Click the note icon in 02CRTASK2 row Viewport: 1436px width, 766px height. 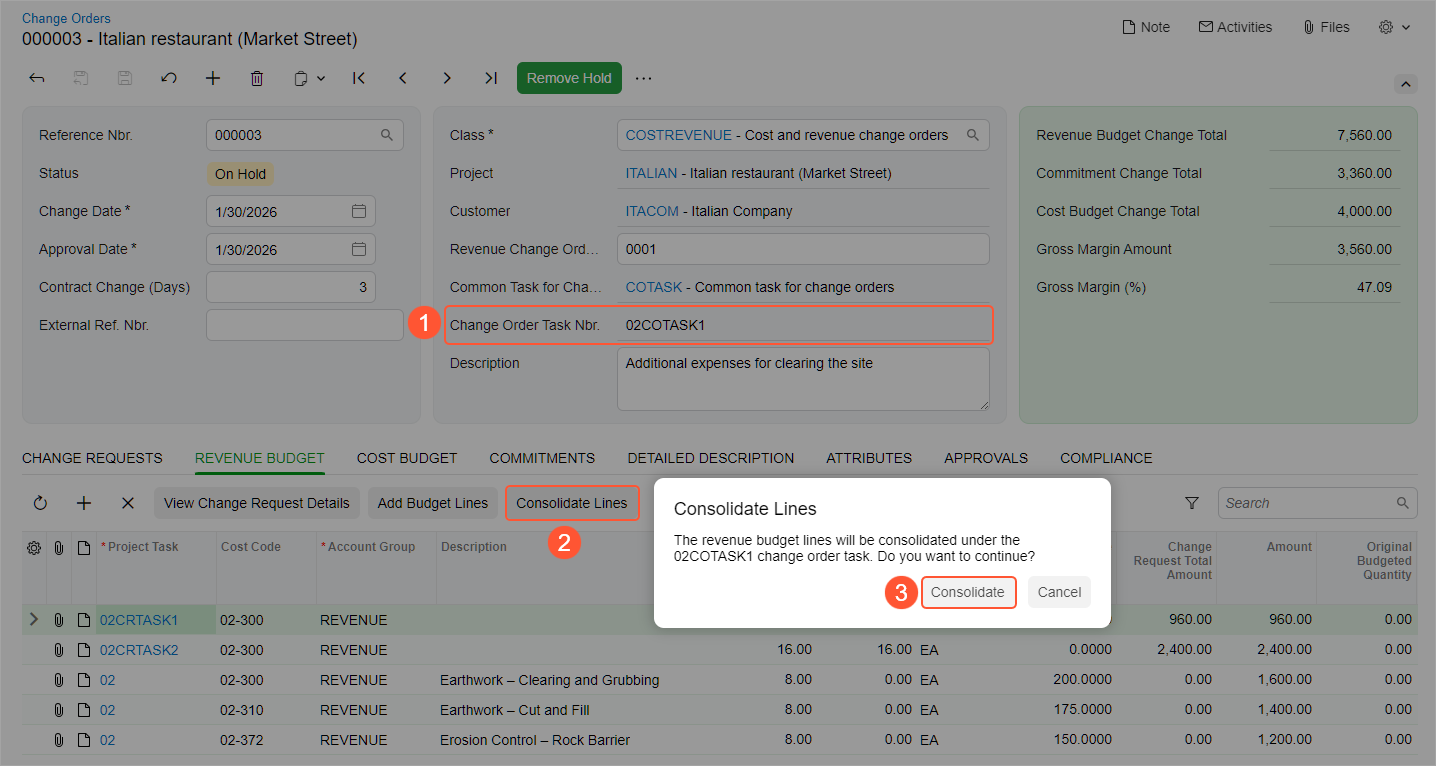pyautogui.click(x=84, y=650)
